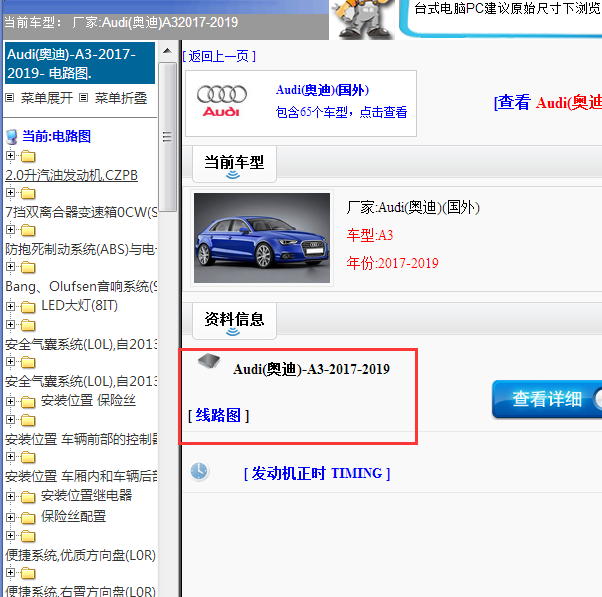Select the 当前车型 tab
This screenshot has height=597, width=602.
tap(234, 164)
